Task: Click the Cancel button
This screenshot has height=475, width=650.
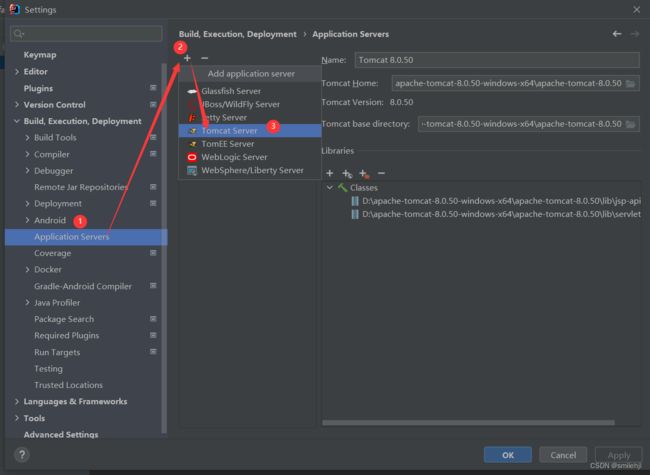Action: tap(563, 455)
